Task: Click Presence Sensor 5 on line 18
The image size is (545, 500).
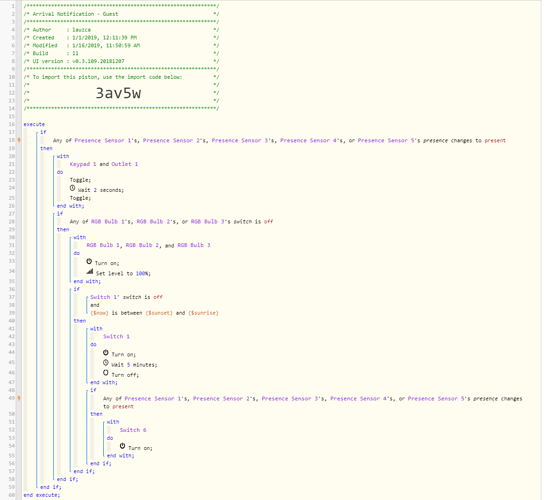Action: [386, 140]
